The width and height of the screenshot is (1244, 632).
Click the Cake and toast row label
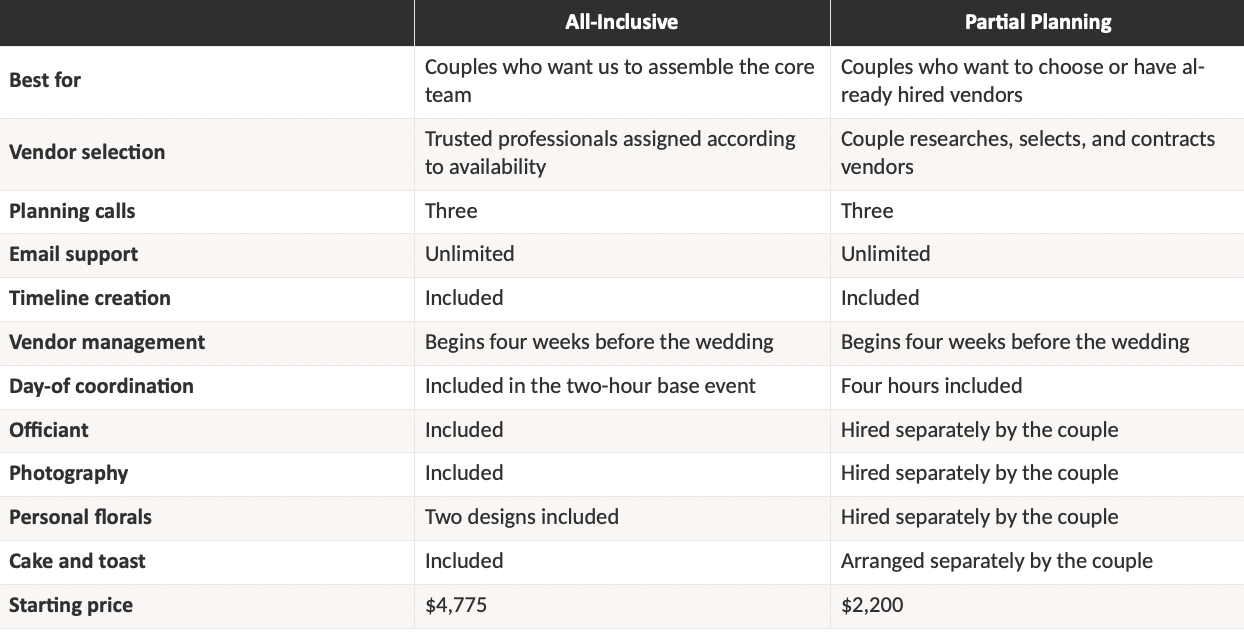[x=77, y=561]
